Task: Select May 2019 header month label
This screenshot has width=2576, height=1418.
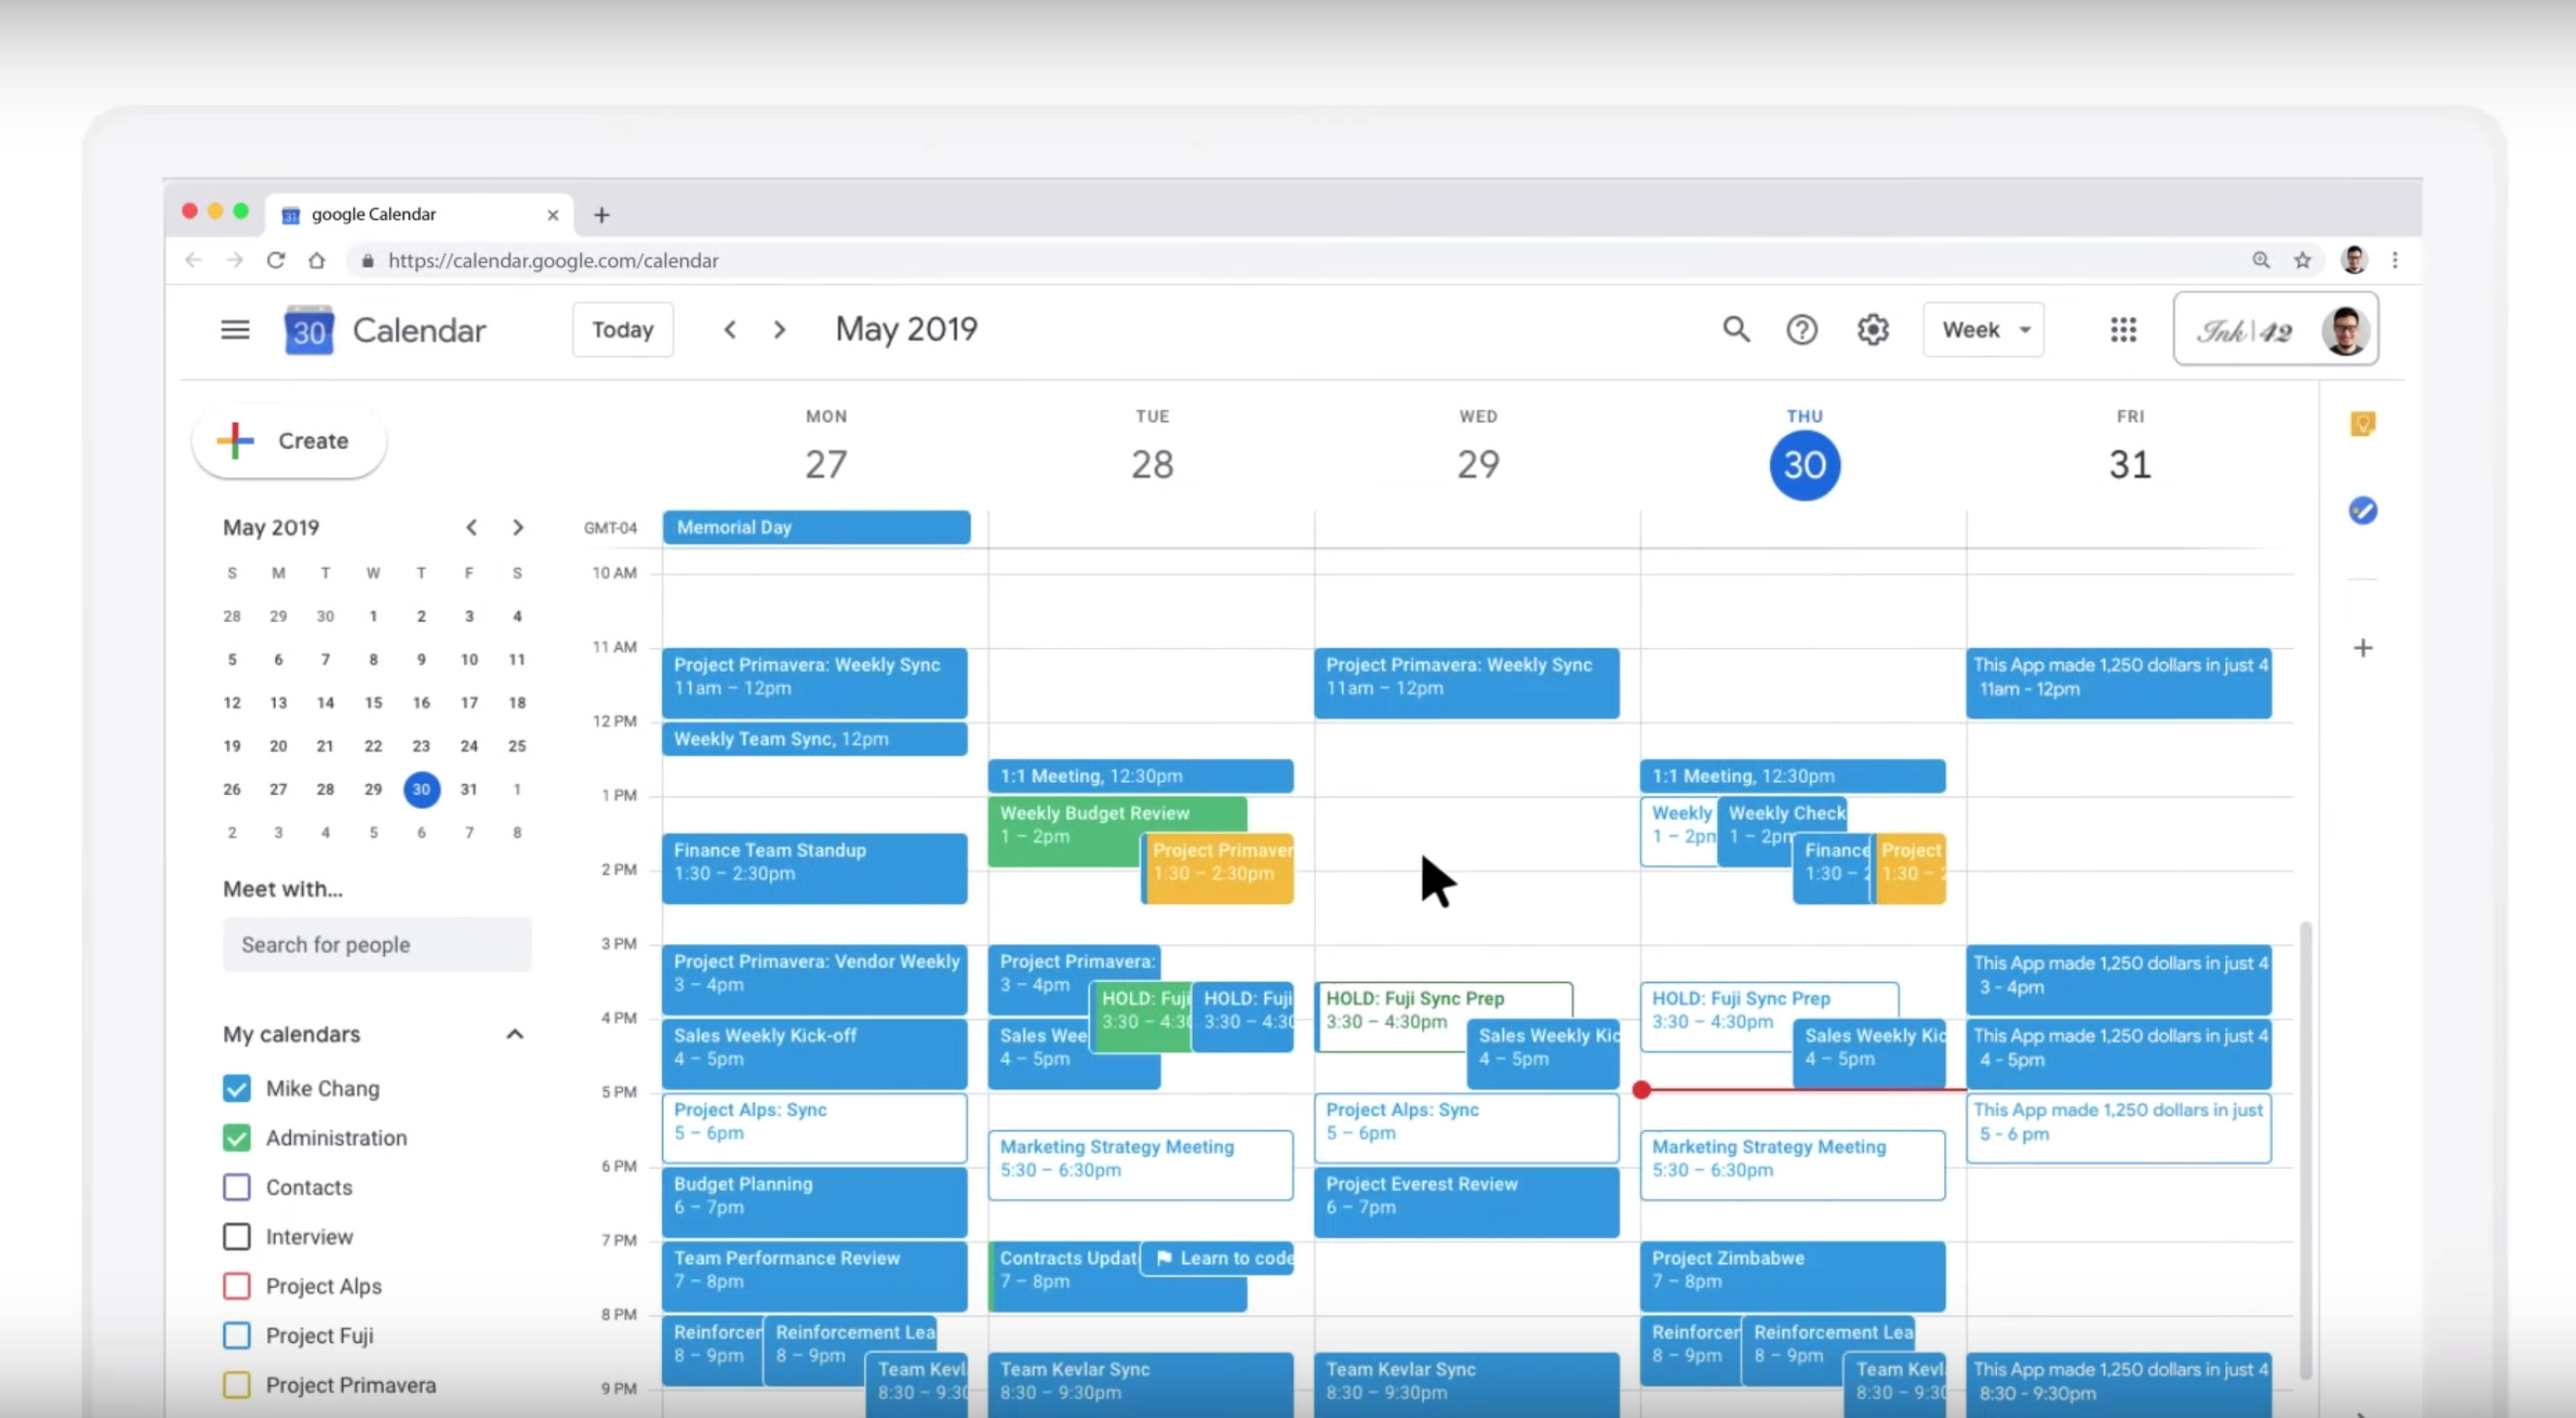Action: (x=905, y=330)
